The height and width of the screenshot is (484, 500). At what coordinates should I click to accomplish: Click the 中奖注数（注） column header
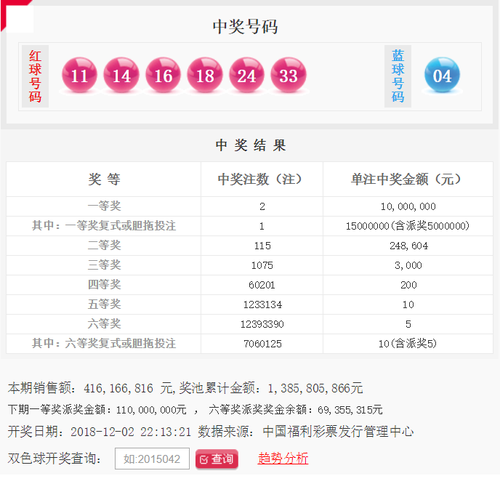(x=262, y=179)
